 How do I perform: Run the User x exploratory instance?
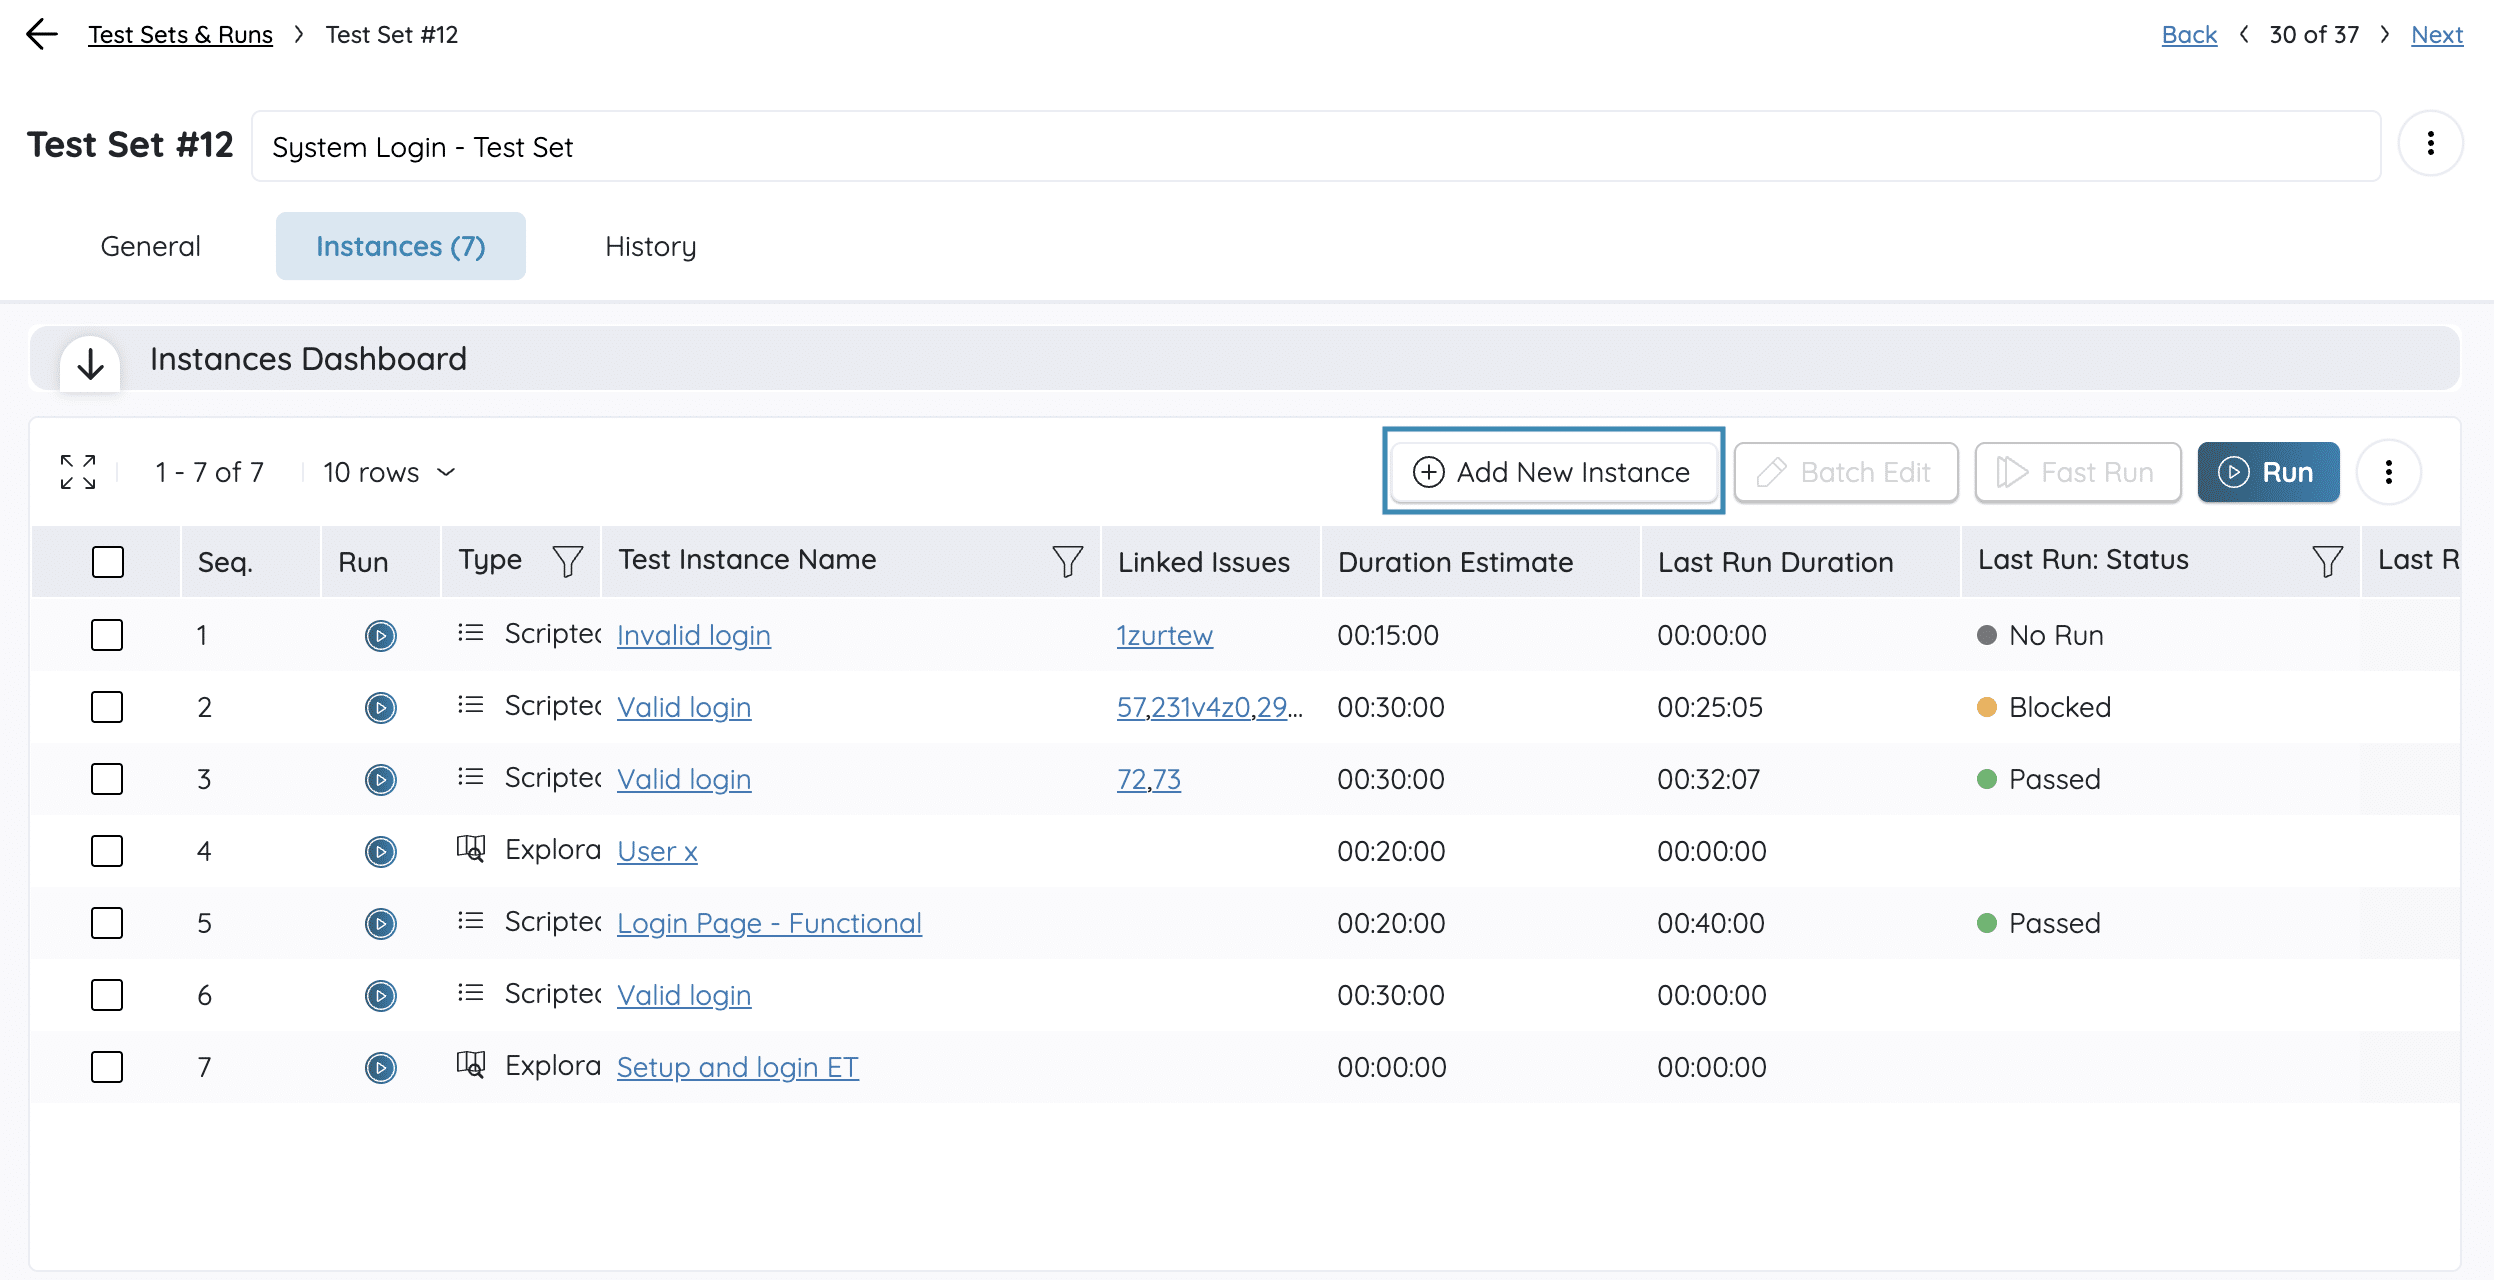point(380,851)
